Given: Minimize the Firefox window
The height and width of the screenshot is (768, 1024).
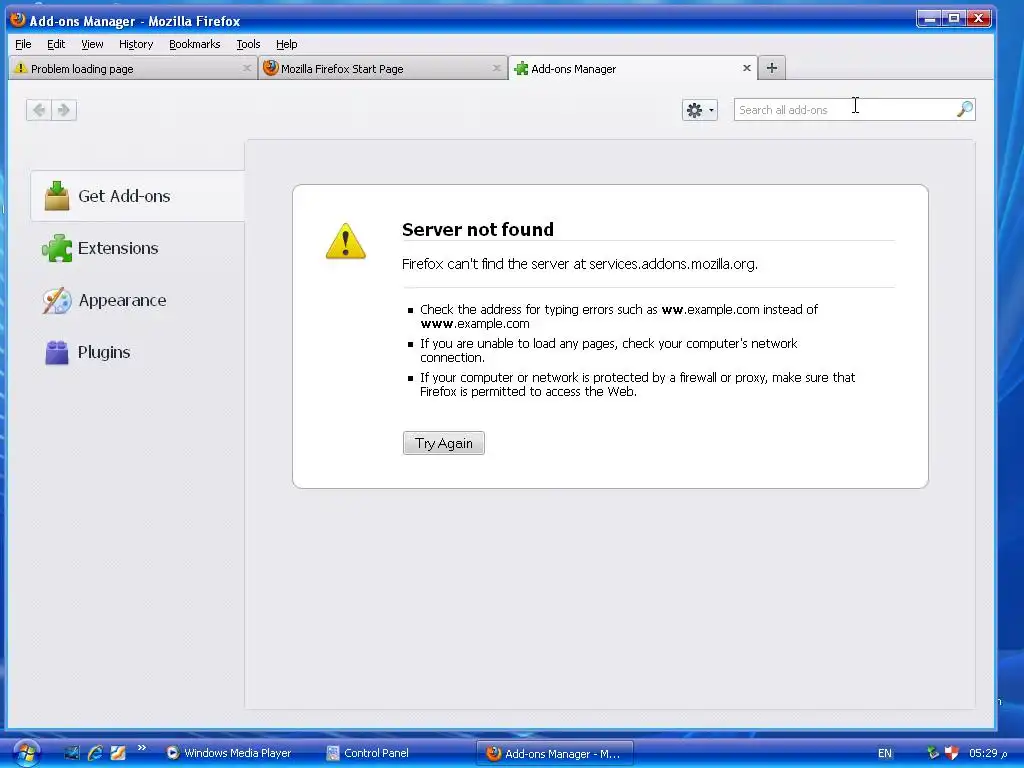Looking at the screenshot, I should [x=929, y=19].
